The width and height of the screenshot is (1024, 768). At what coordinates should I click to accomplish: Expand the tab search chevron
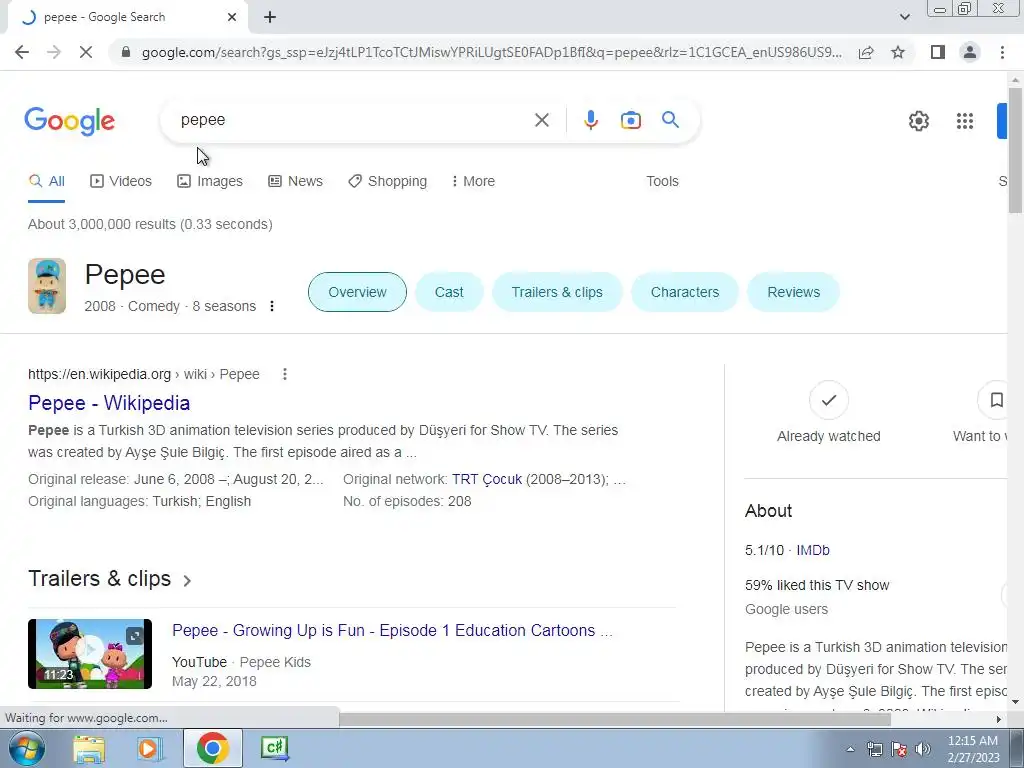(x=904, y=17)
